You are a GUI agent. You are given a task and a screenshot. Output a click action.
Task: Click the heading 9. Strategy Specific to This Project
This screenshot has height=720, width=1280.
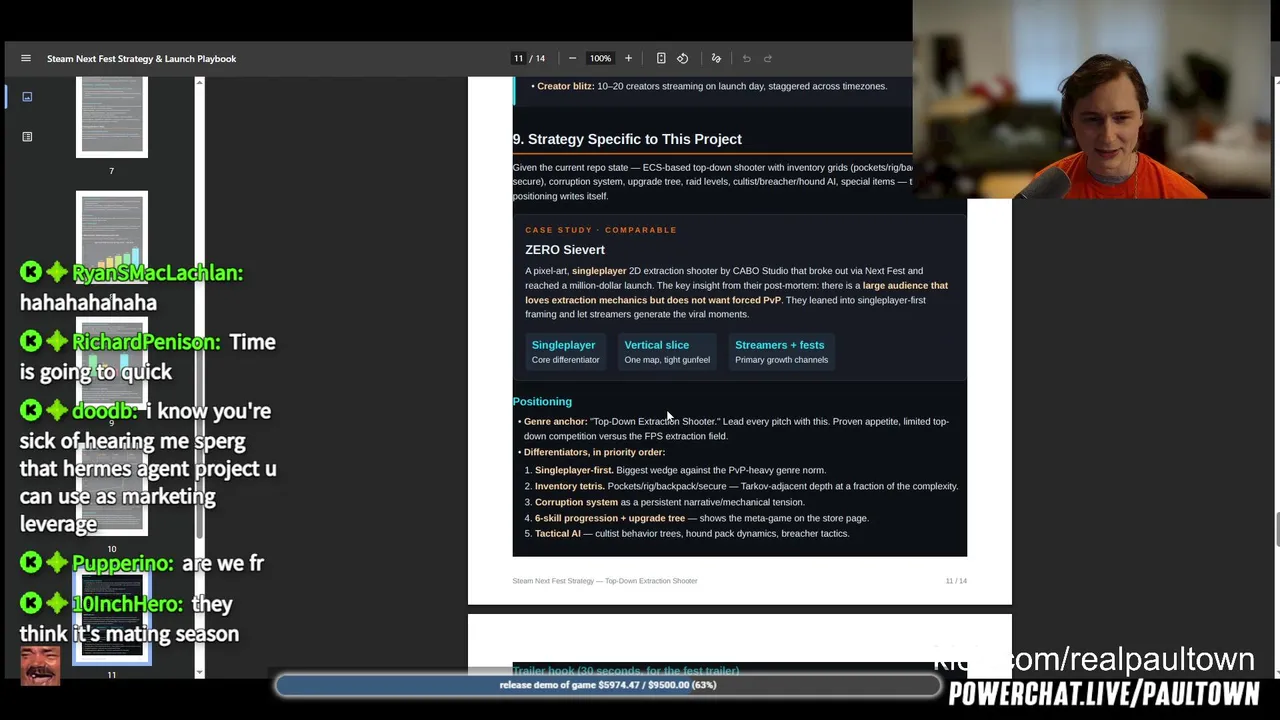627,139
